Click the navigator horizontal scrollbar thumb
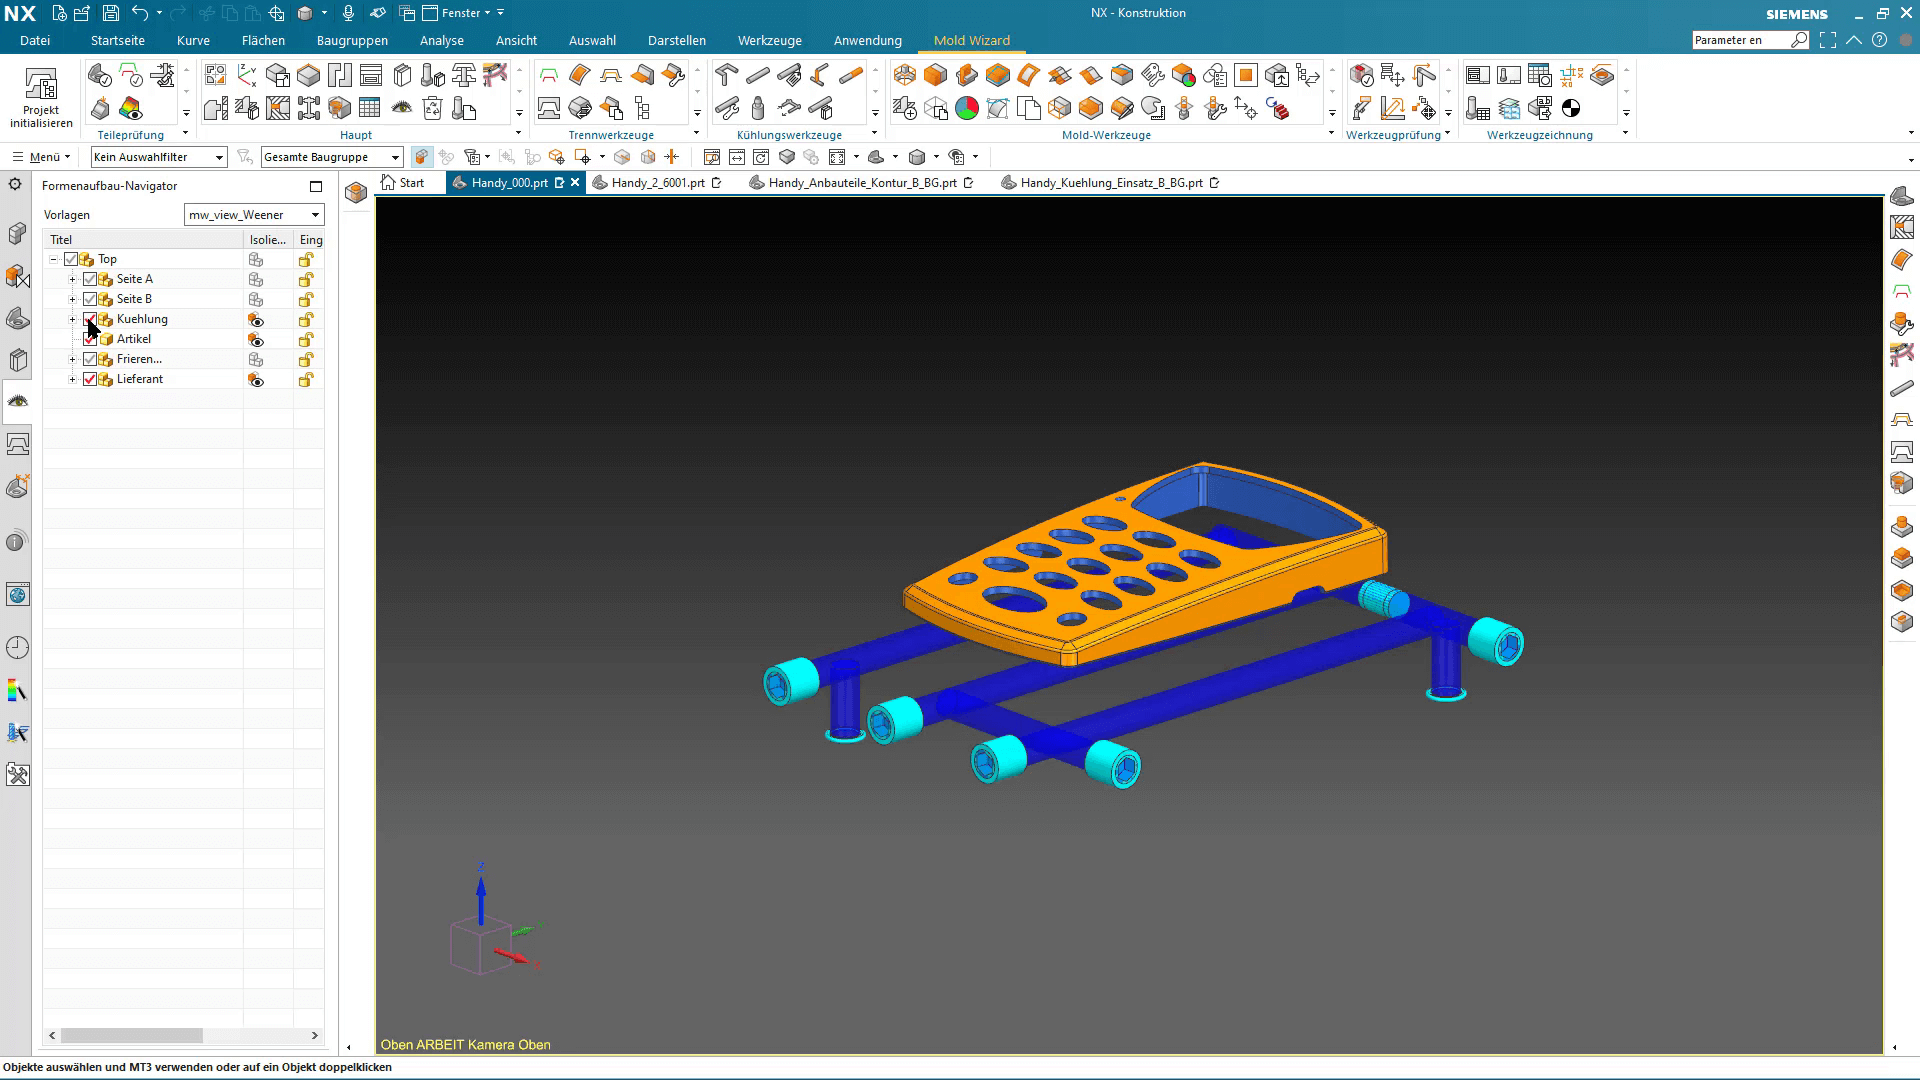 (x=131, y=1036)
